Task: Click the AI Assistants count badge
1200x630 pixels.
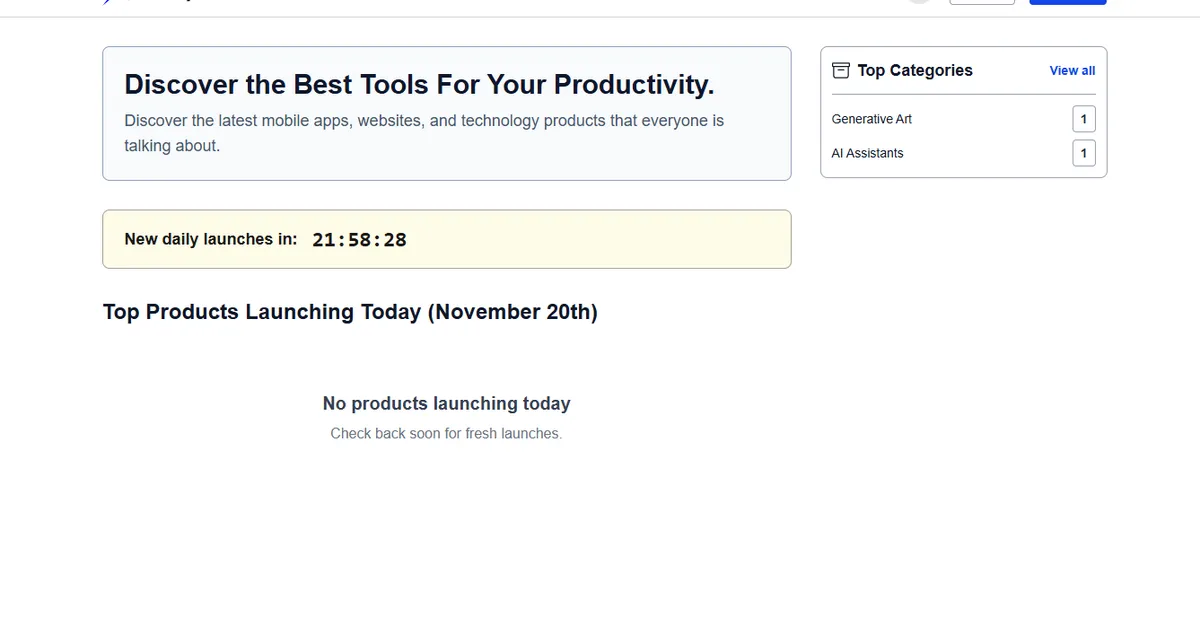Action: [x=1084, y=153]
